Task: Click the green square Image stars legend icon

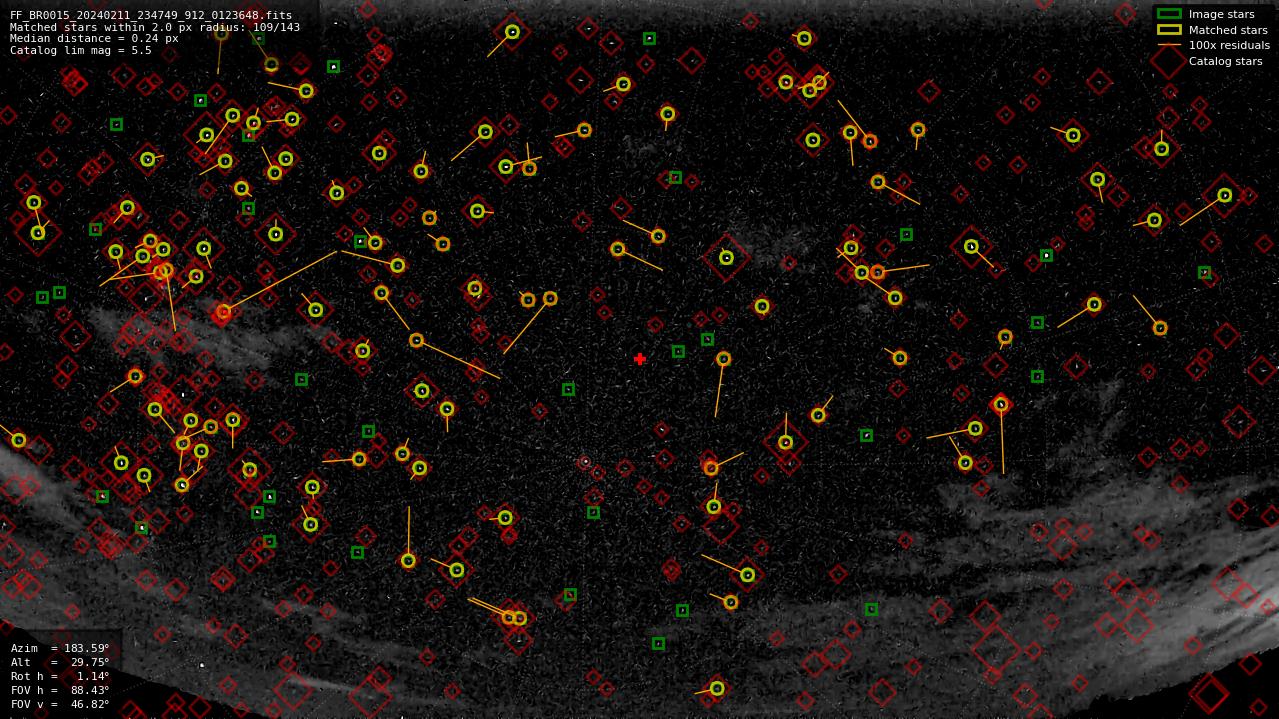Action: tap(1169, 14)
